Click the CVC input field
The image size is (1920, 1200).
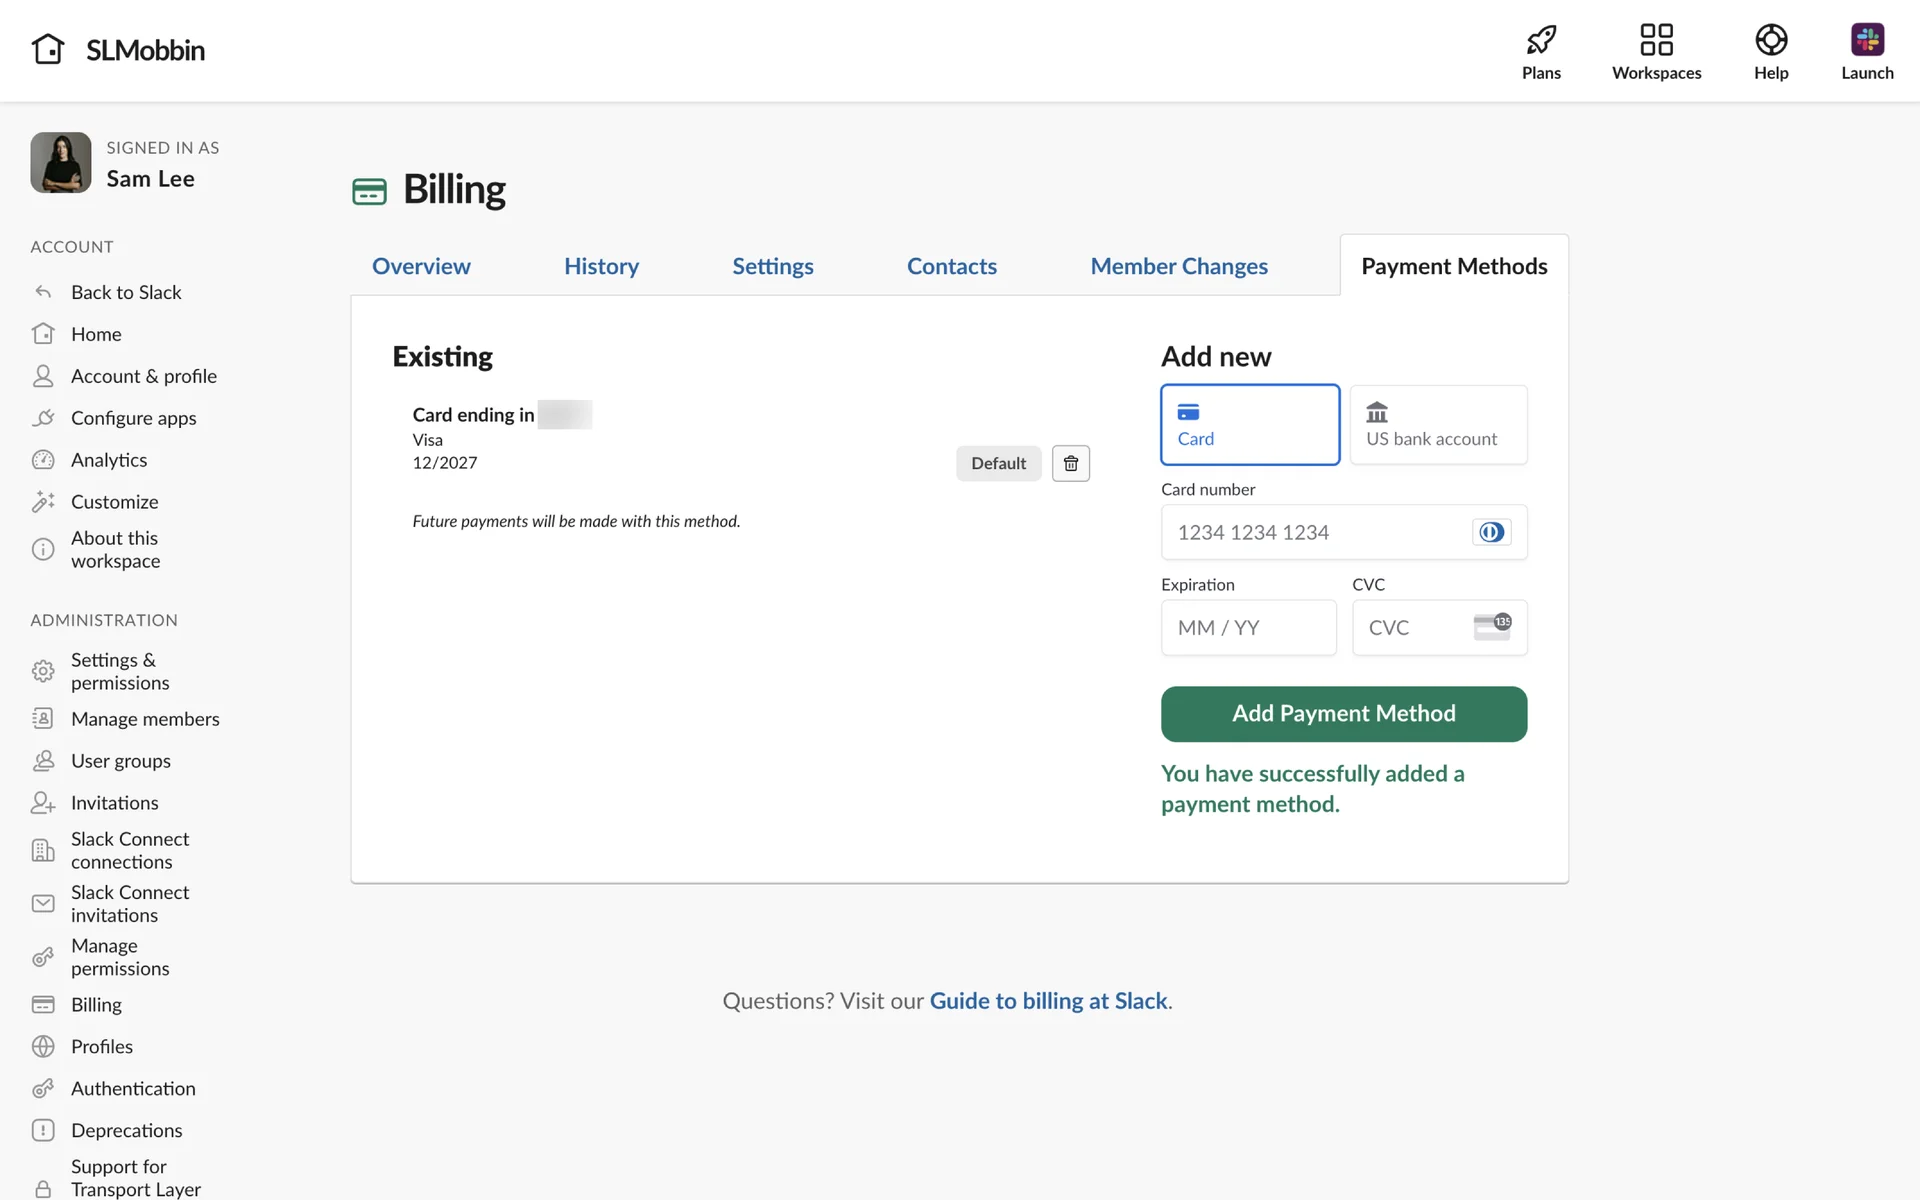click(x=1415, y=628)
